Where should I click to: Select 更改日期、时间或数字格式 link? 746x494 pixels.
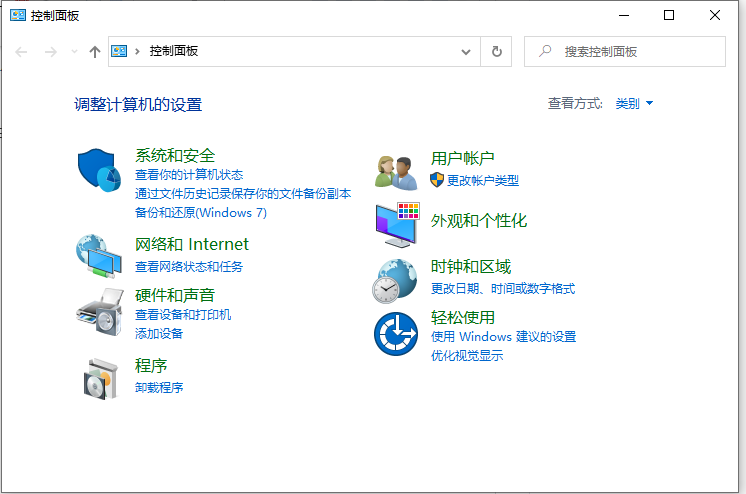click(x=503, y=288)
